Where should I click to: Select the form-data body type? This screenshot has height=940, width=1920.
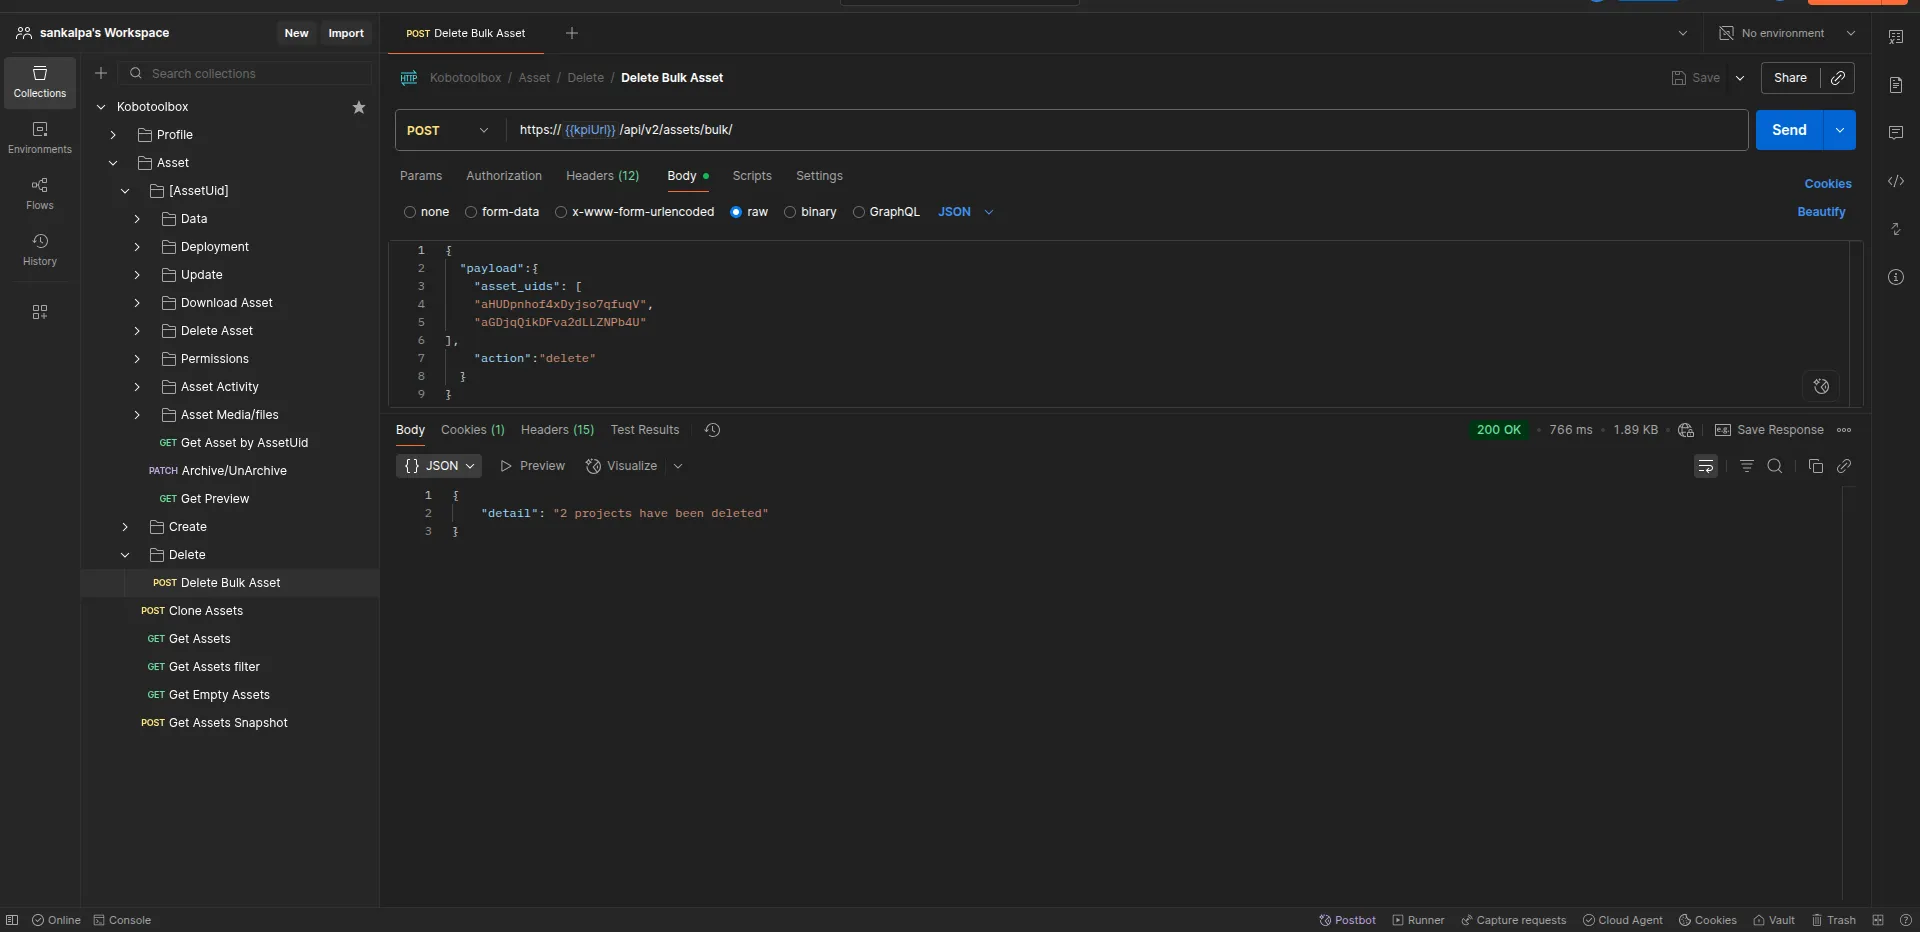pos(471,212)
